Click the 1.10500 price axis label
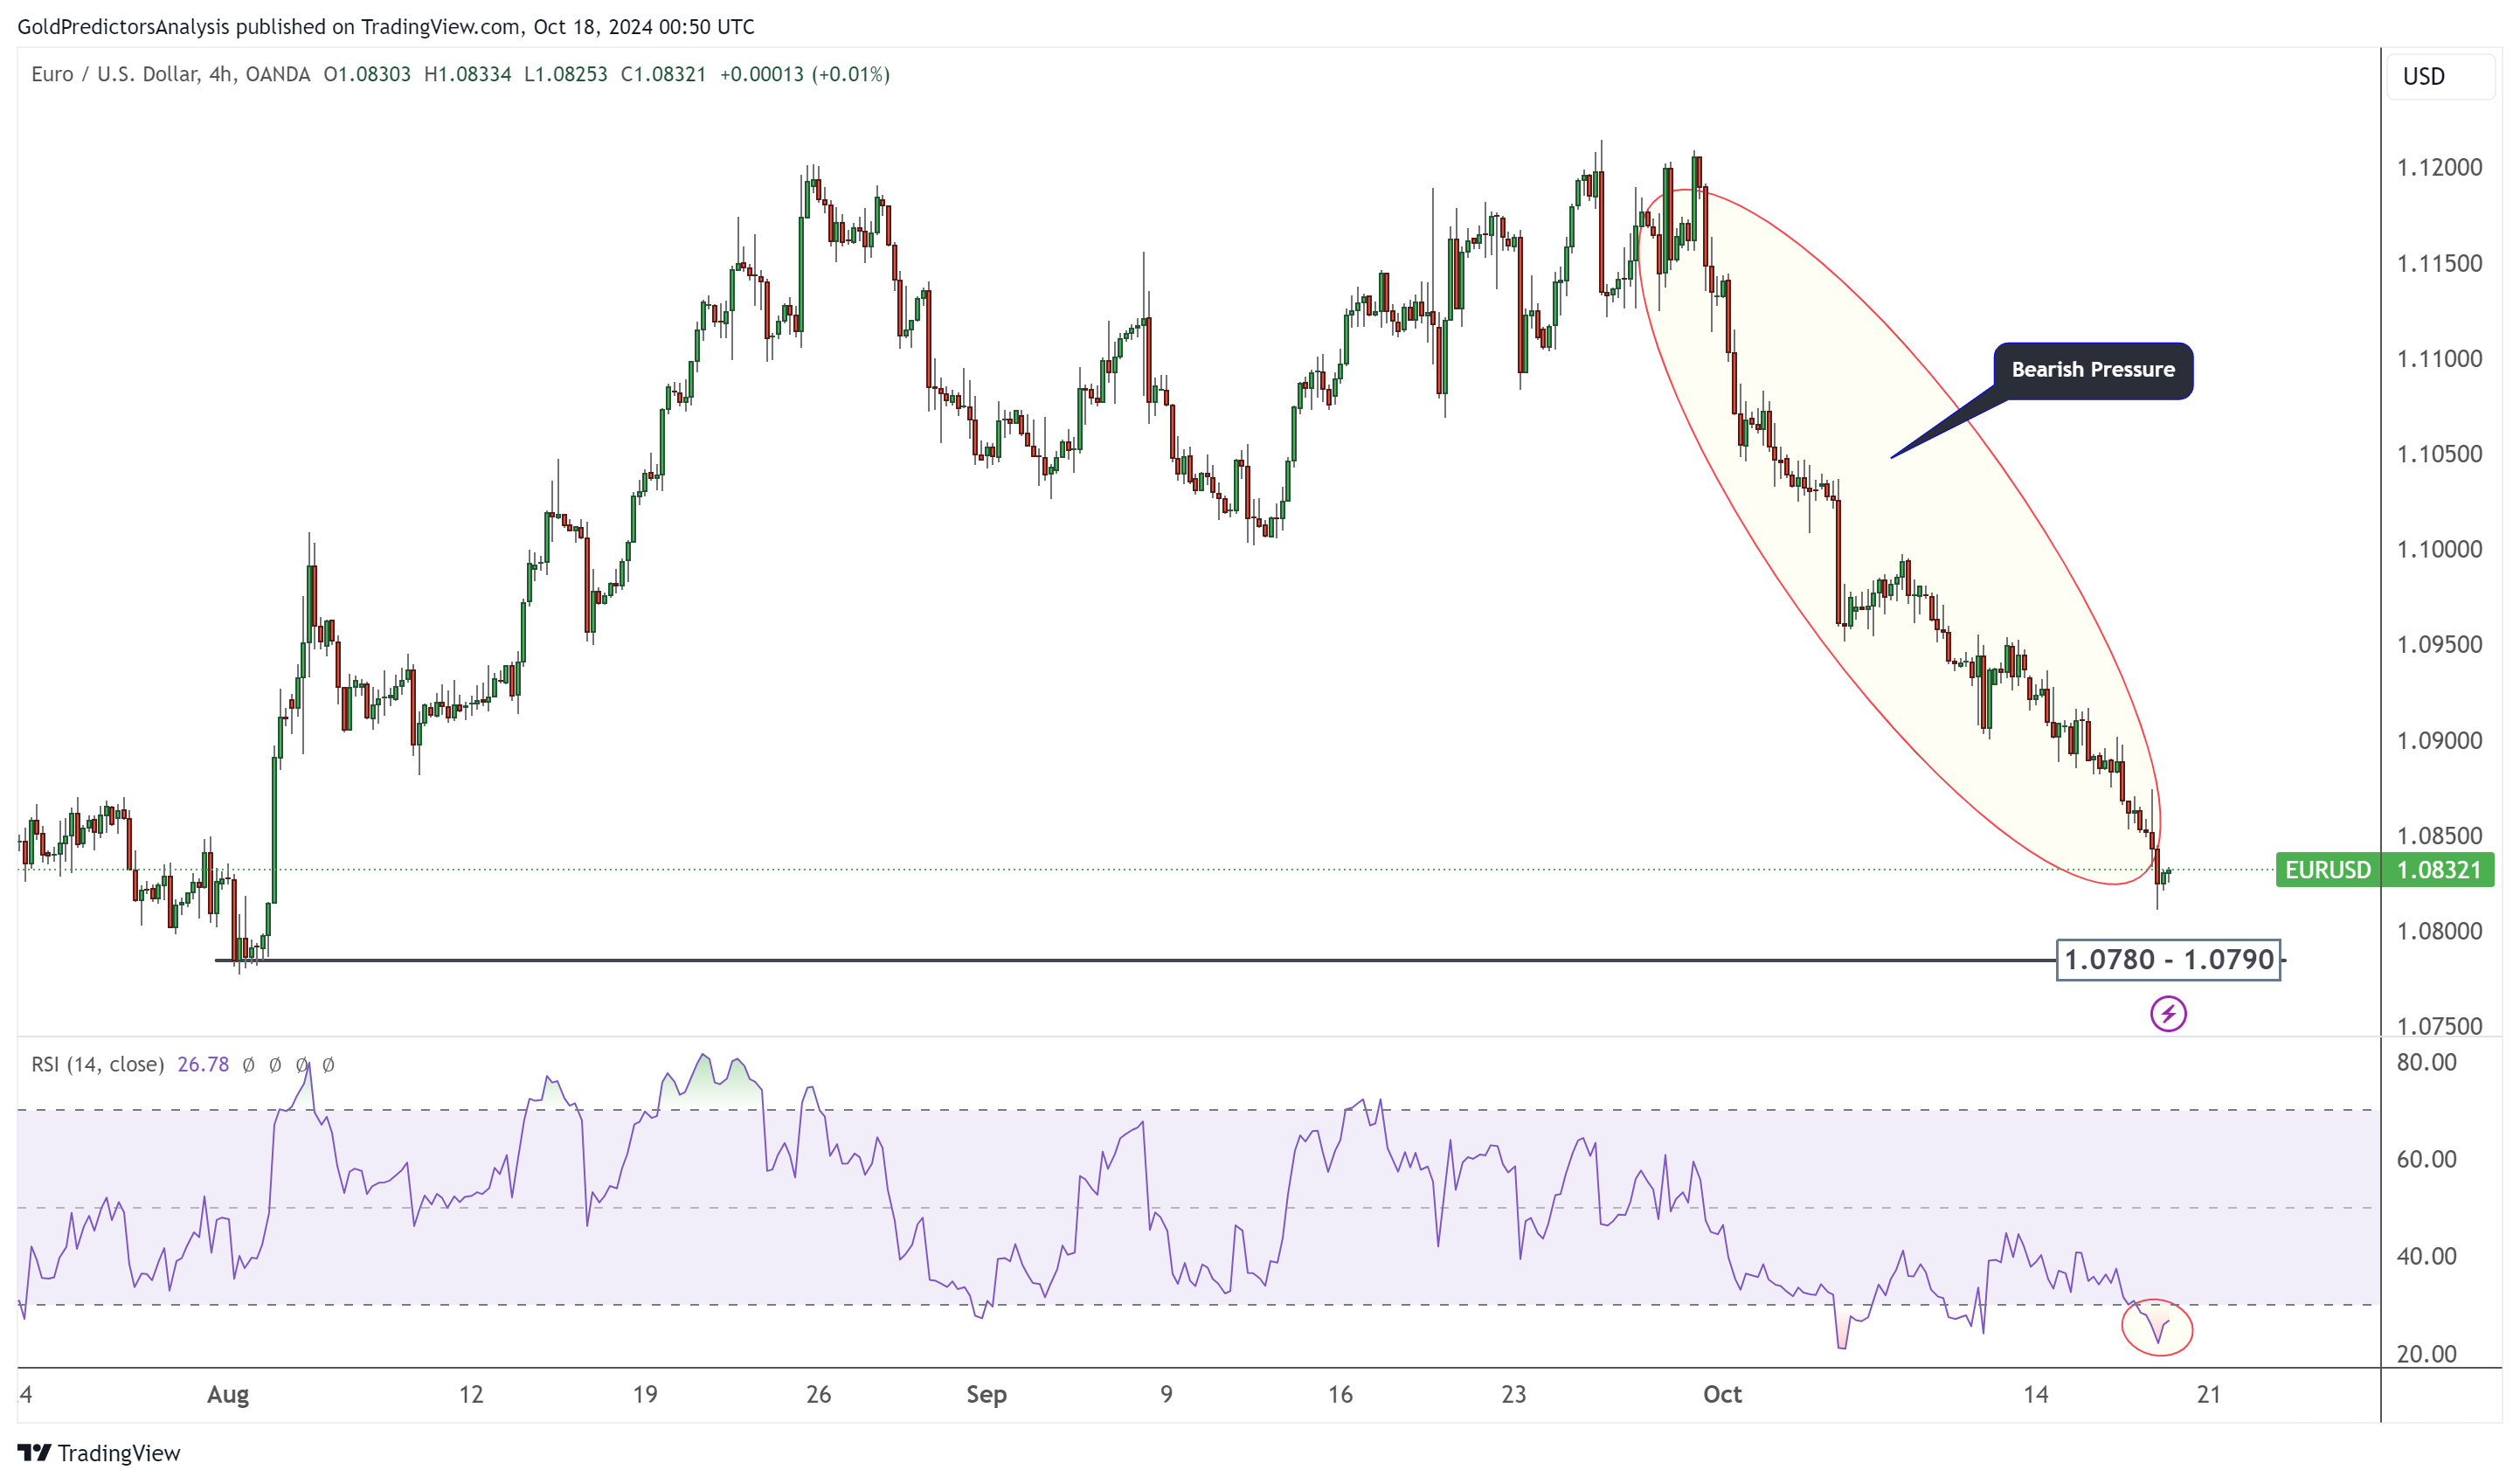 [2439, 453]
